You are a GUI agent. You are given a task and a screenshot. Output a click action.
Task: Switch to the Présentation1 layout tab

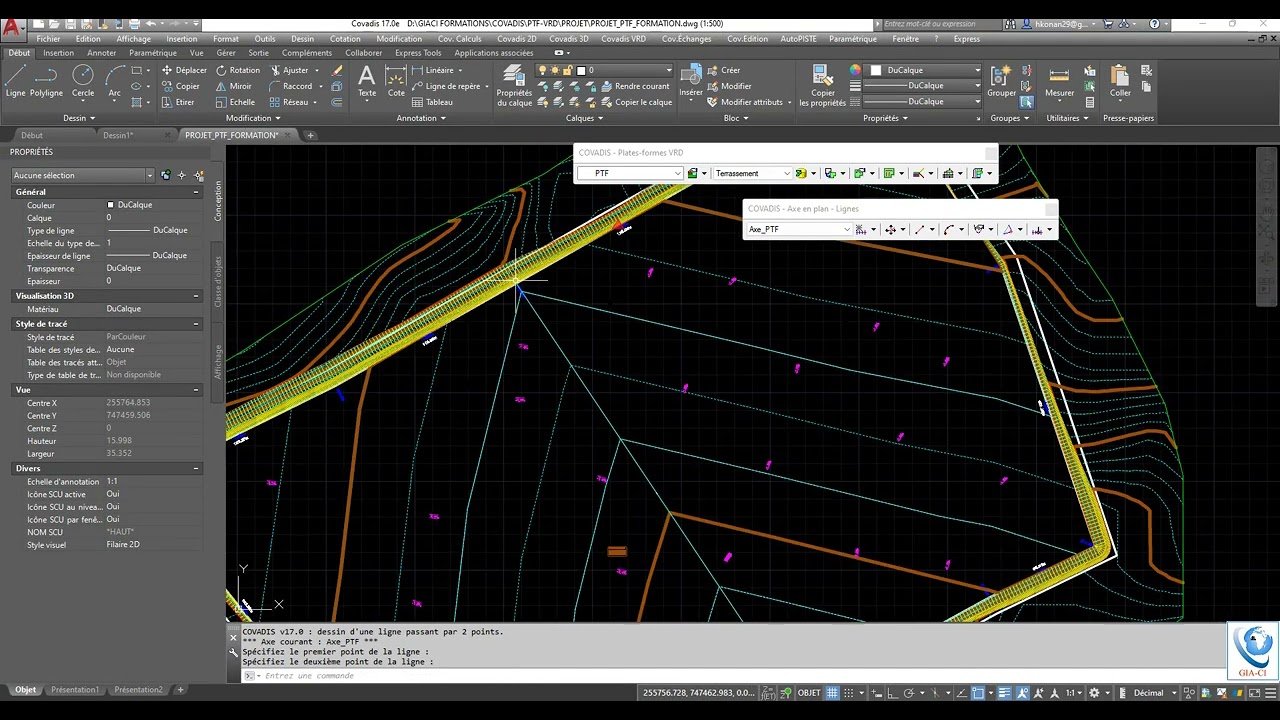point(75,690)
